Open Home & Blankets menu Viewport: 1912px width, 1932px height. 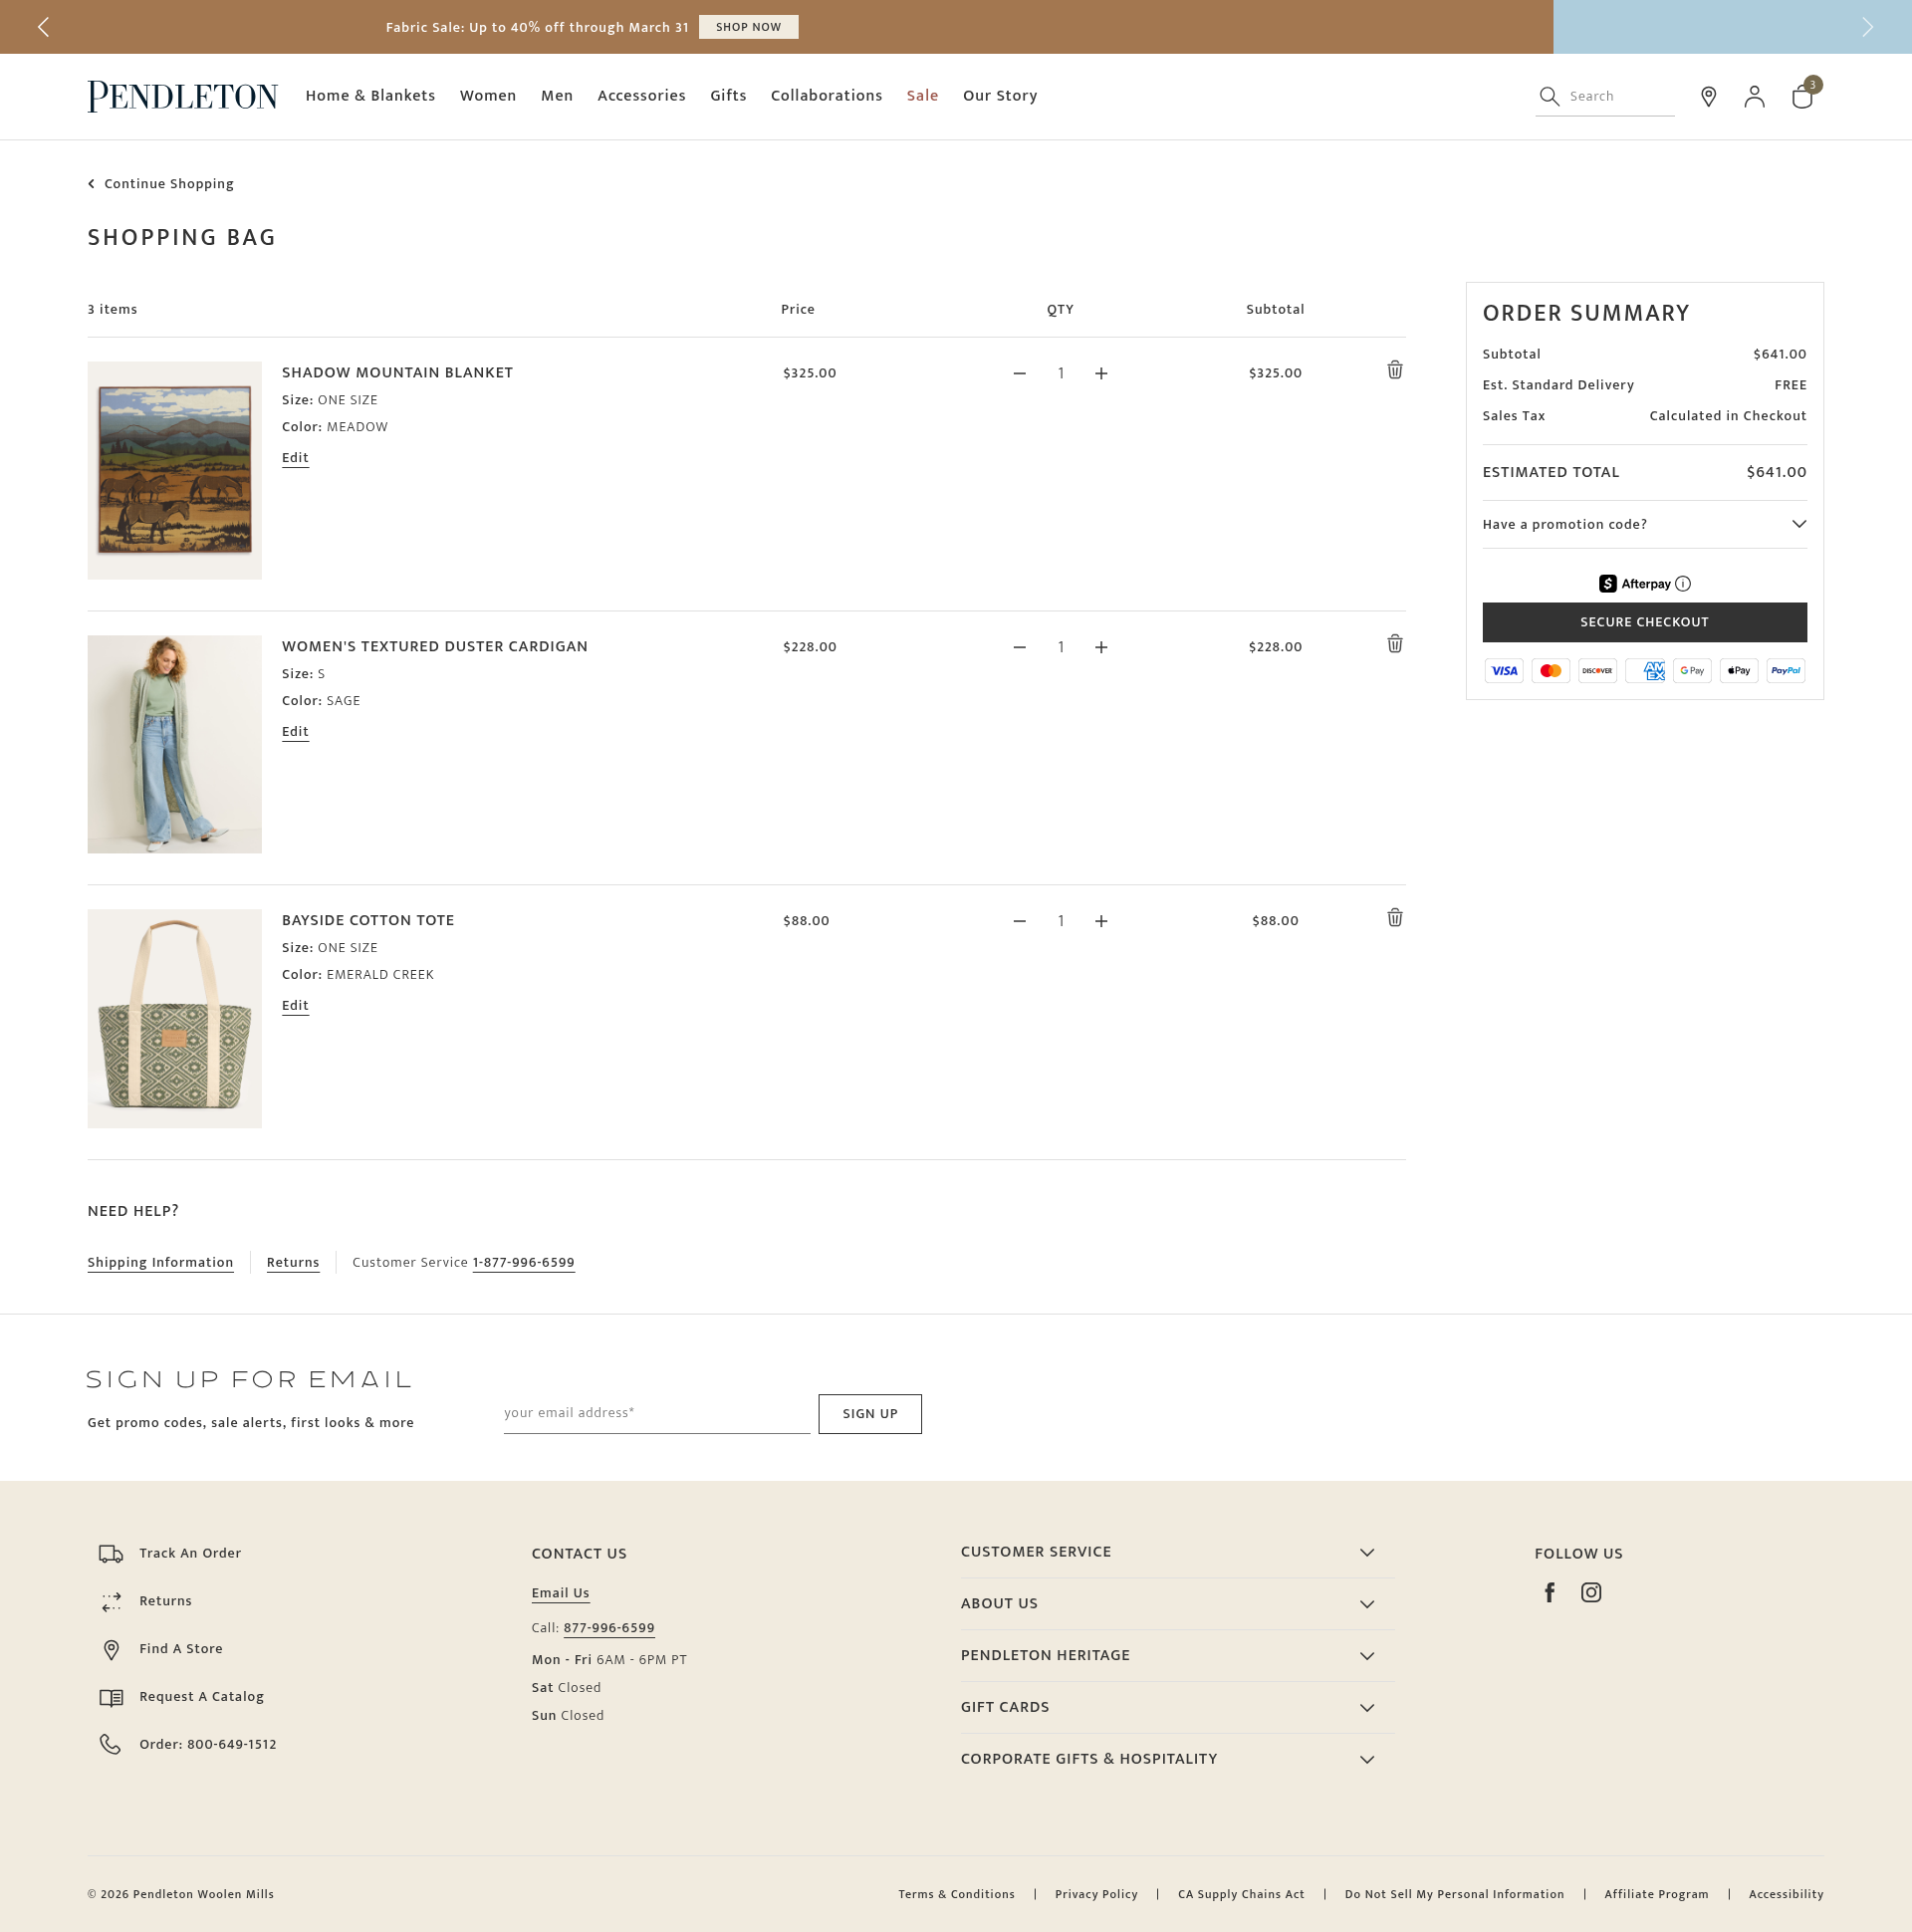370,96
